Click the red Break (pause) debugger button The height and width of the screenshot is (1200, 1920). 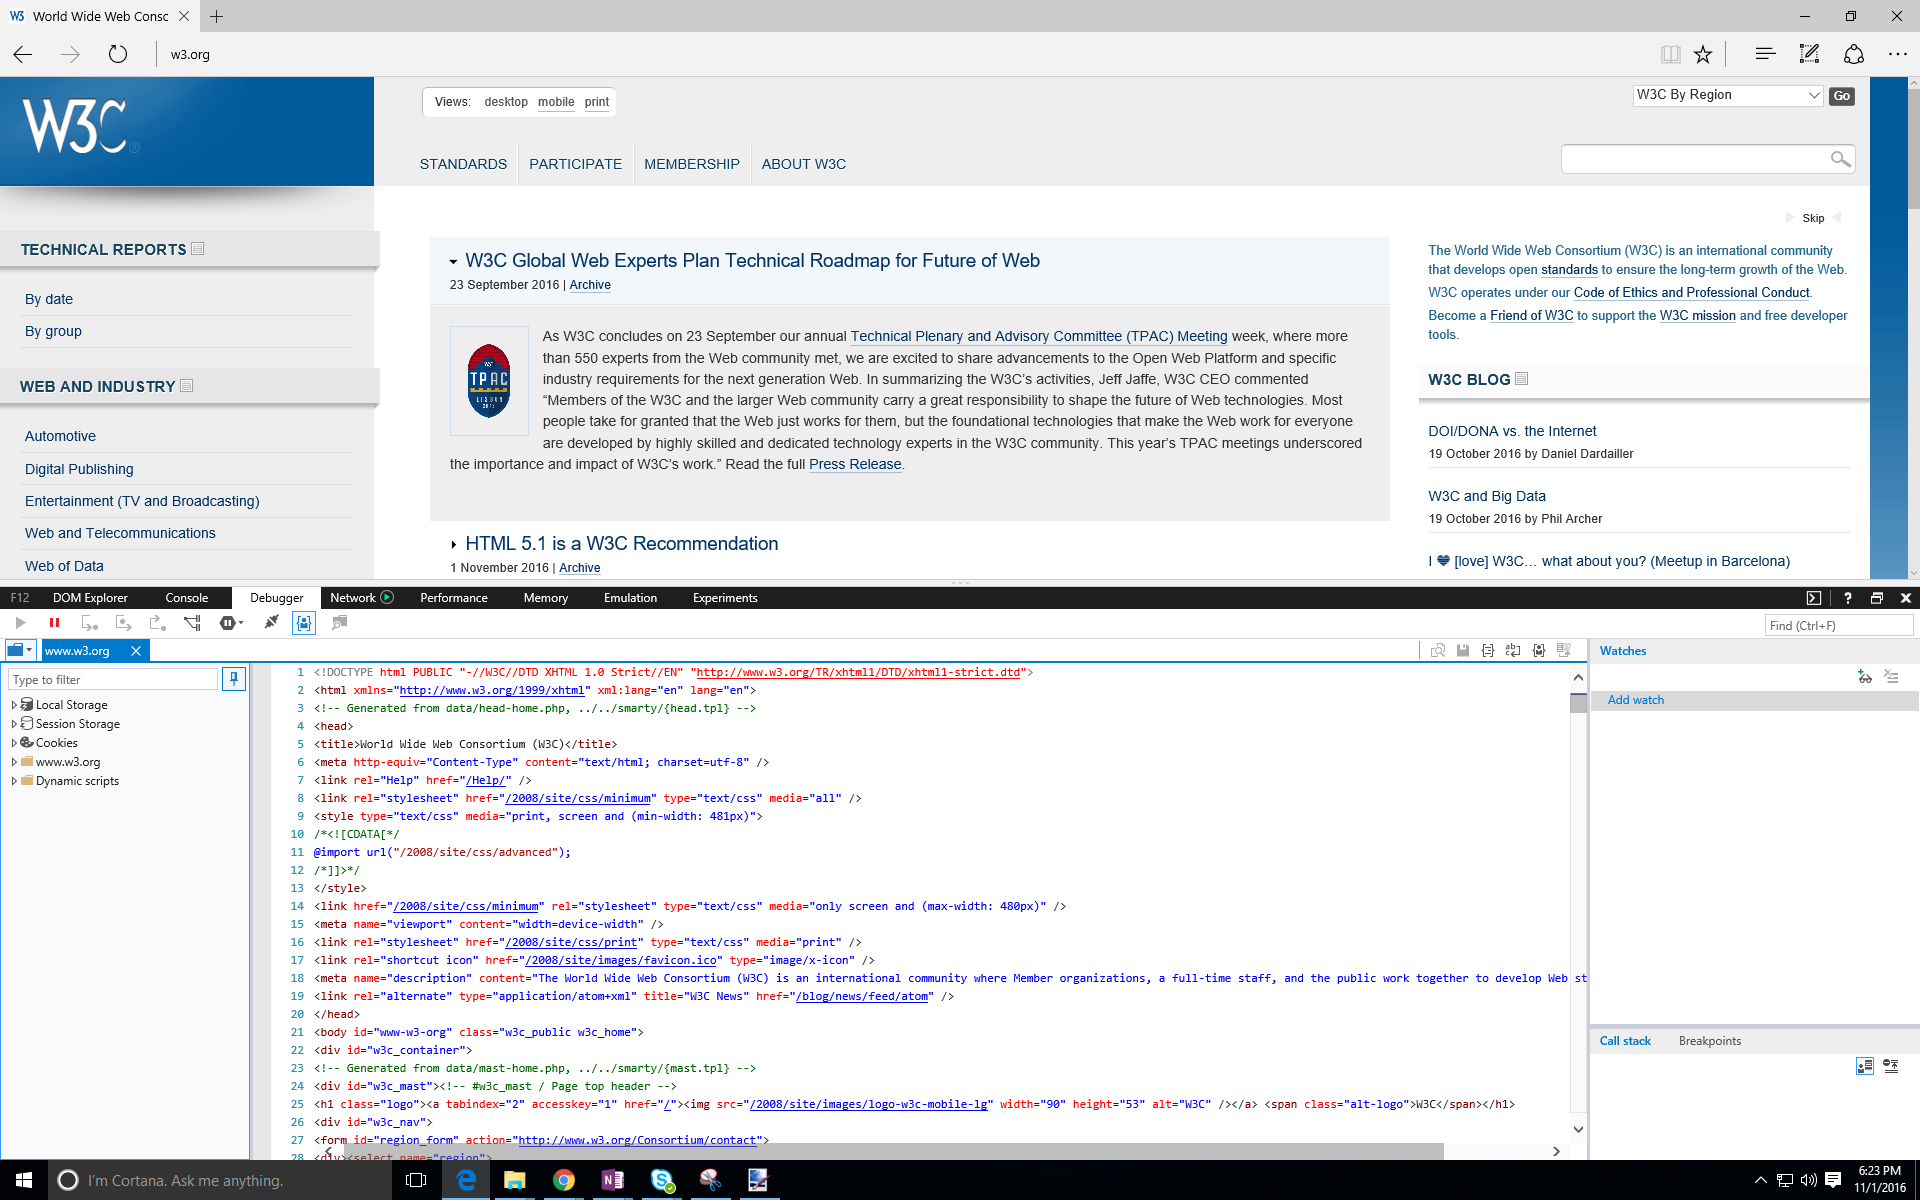pos(54,623)
